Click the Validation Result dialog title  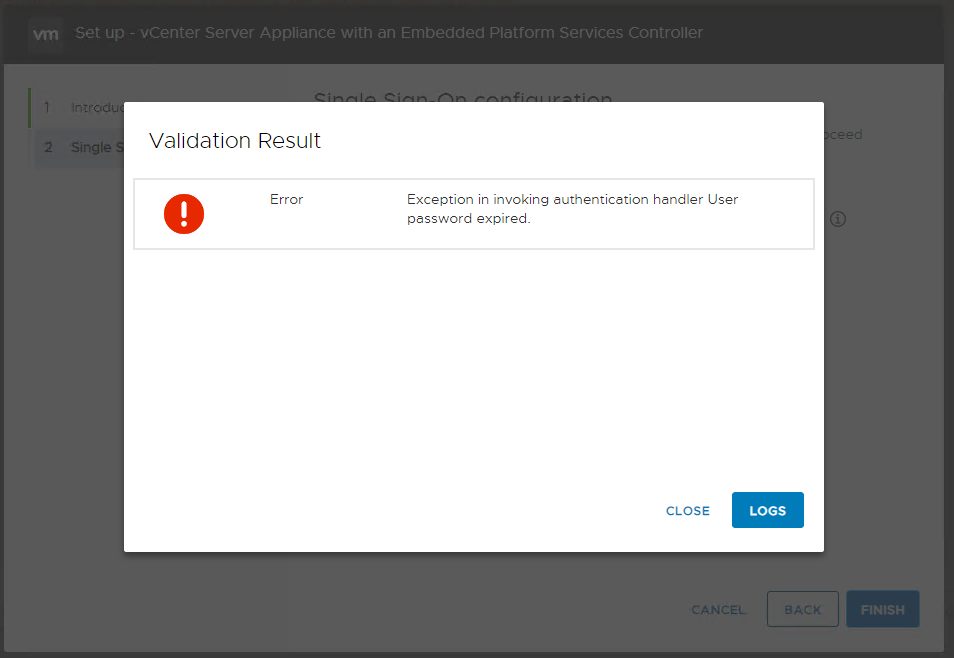(x=234, y=140)
